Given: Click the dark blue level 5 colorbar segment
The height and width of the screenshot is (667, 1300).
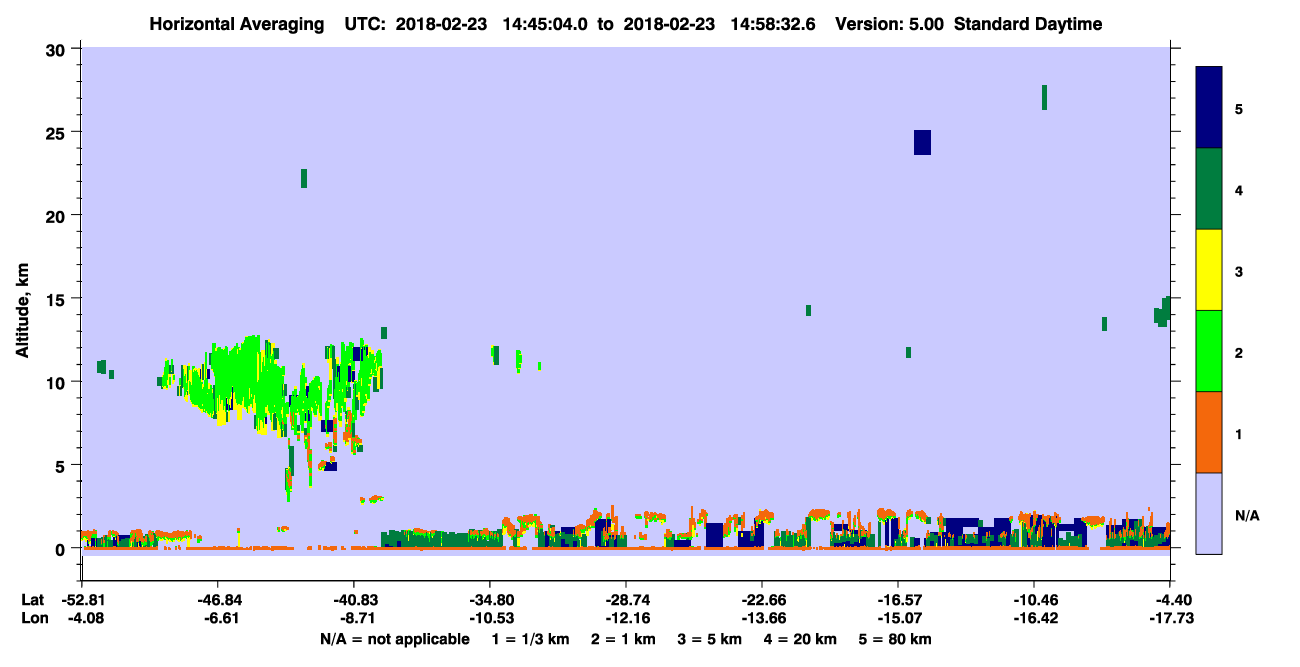Looking at the screenshot, I should [1209, 108].
